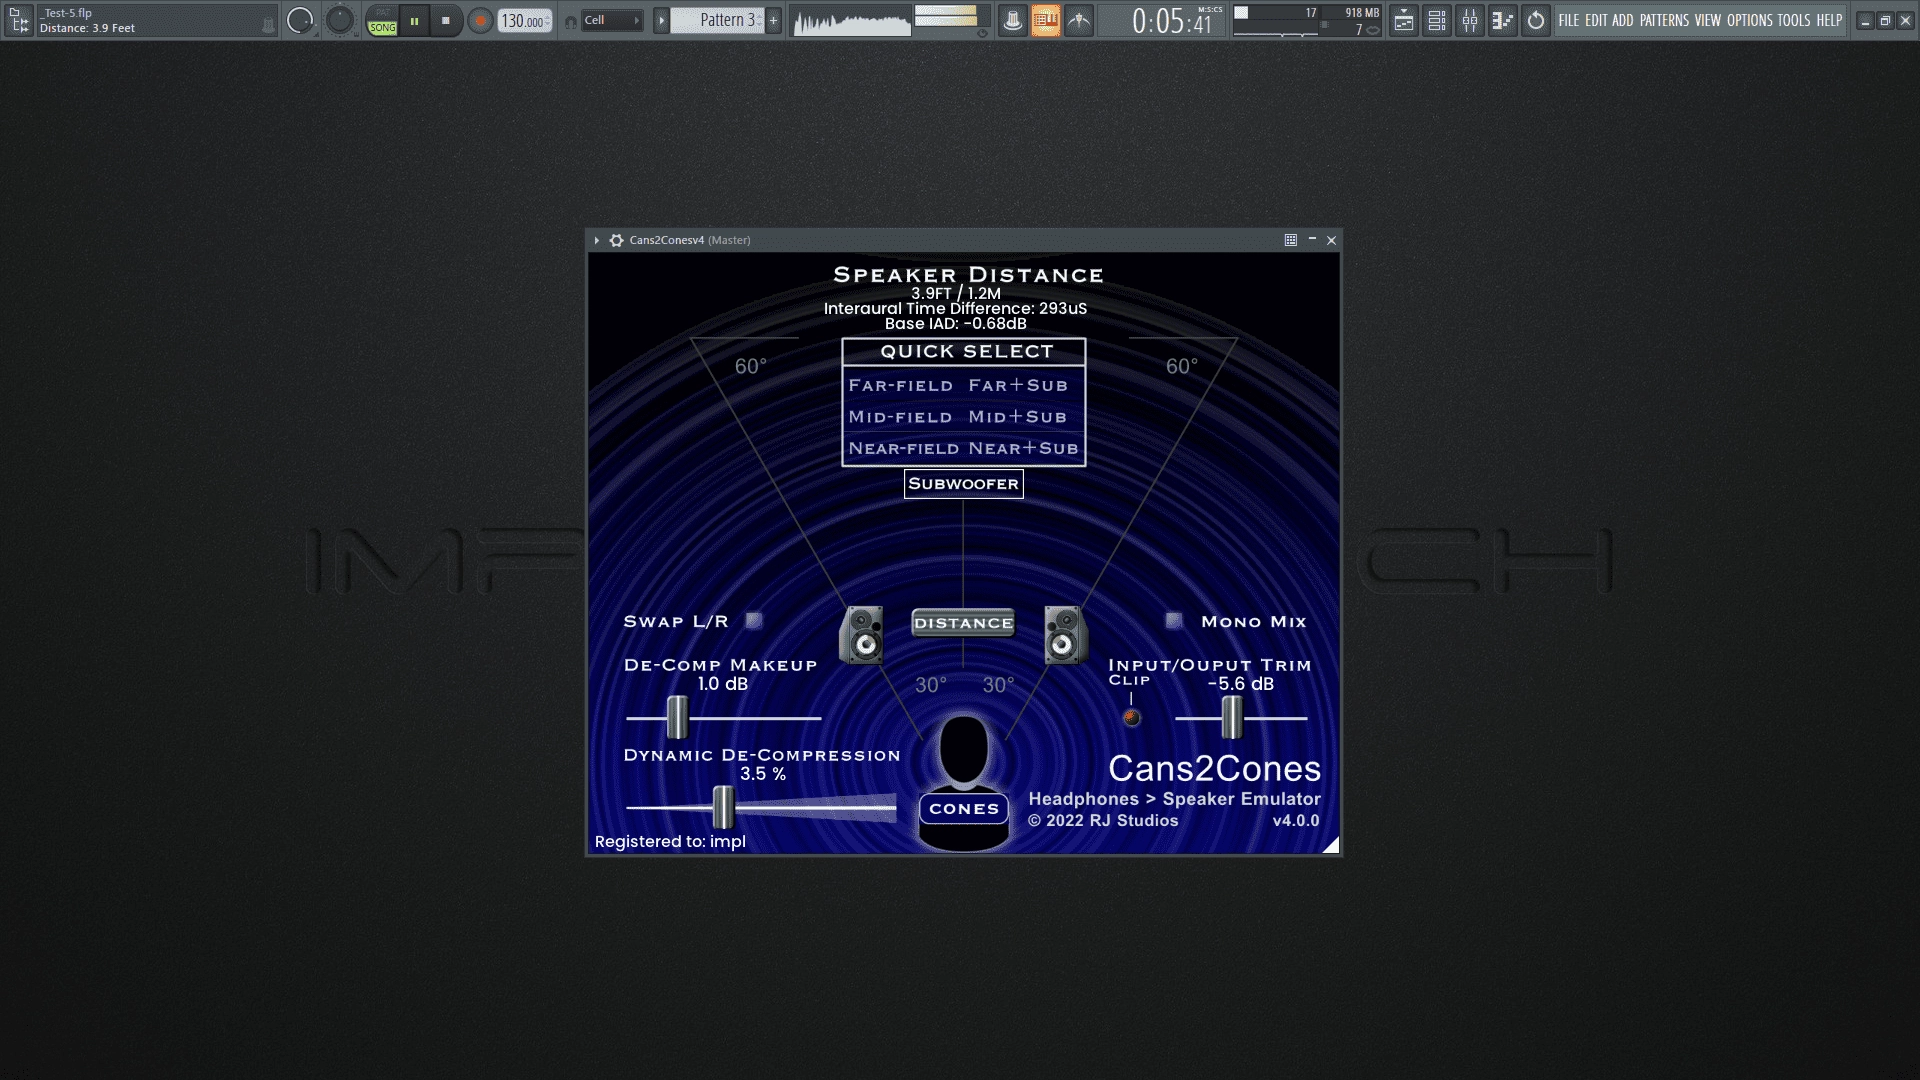
Task: Click the left speaker icon
Action: click(862, 635)
